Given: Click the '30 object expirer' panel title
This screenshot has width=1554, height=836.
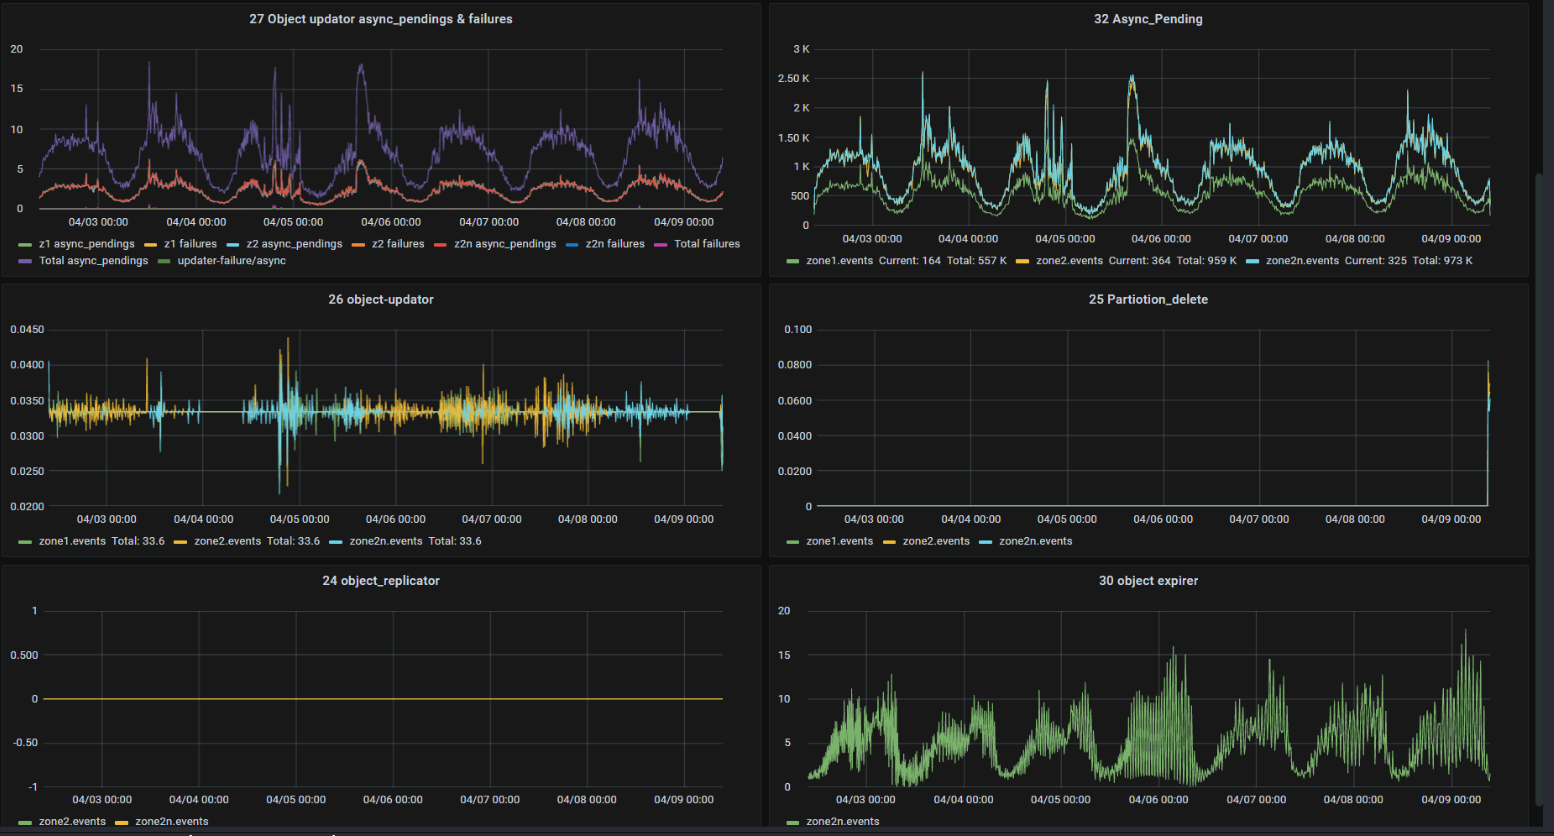Looking at the screenshot, I should tap(1148, 580).
